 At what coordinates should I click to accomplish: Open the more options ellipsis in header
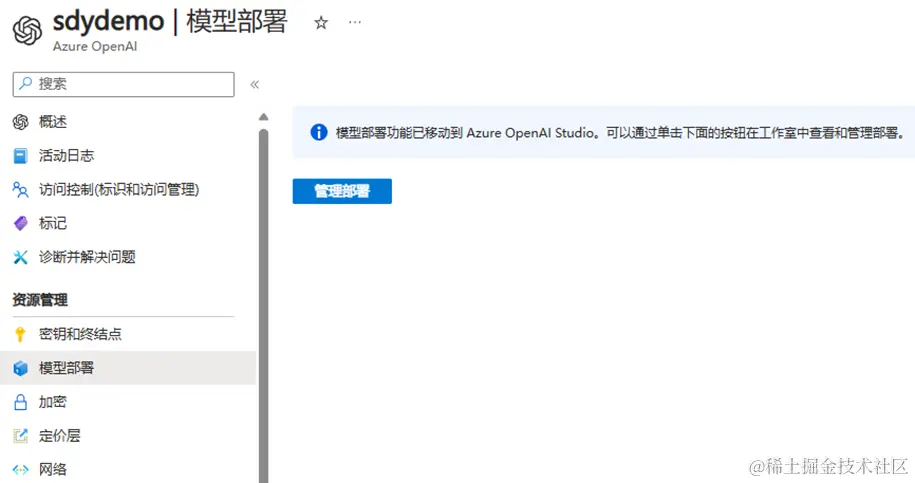pyautogui.click(x=355, y=22)
